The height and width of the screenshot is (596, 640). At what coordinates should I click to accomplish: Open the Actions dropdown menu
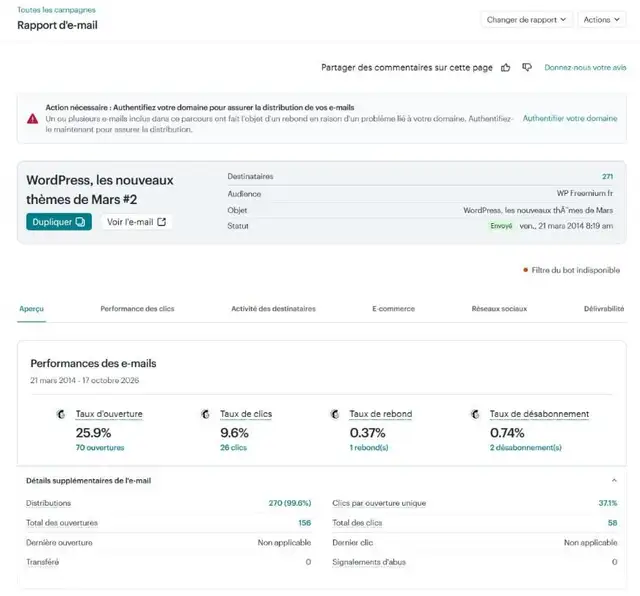click(602, 20)
